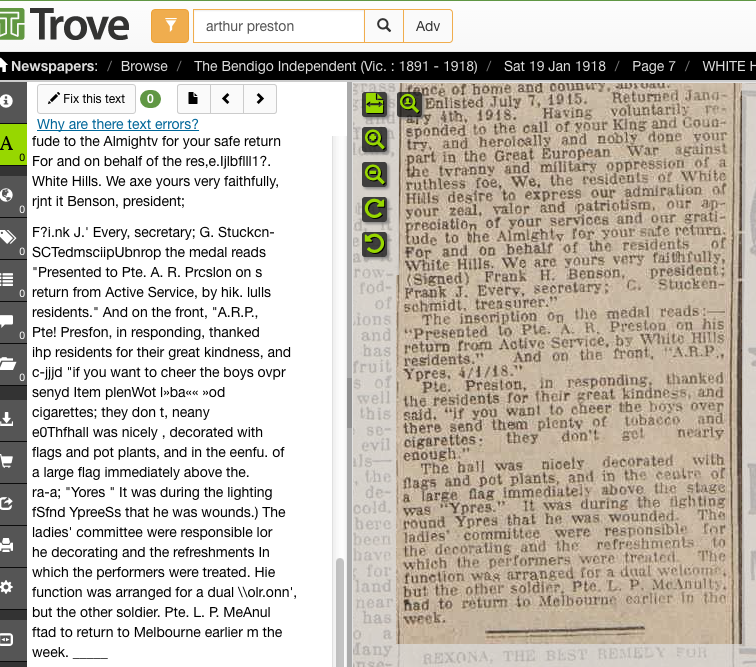
Task: Go to next article with right chevron
Action: coord(260,99)
